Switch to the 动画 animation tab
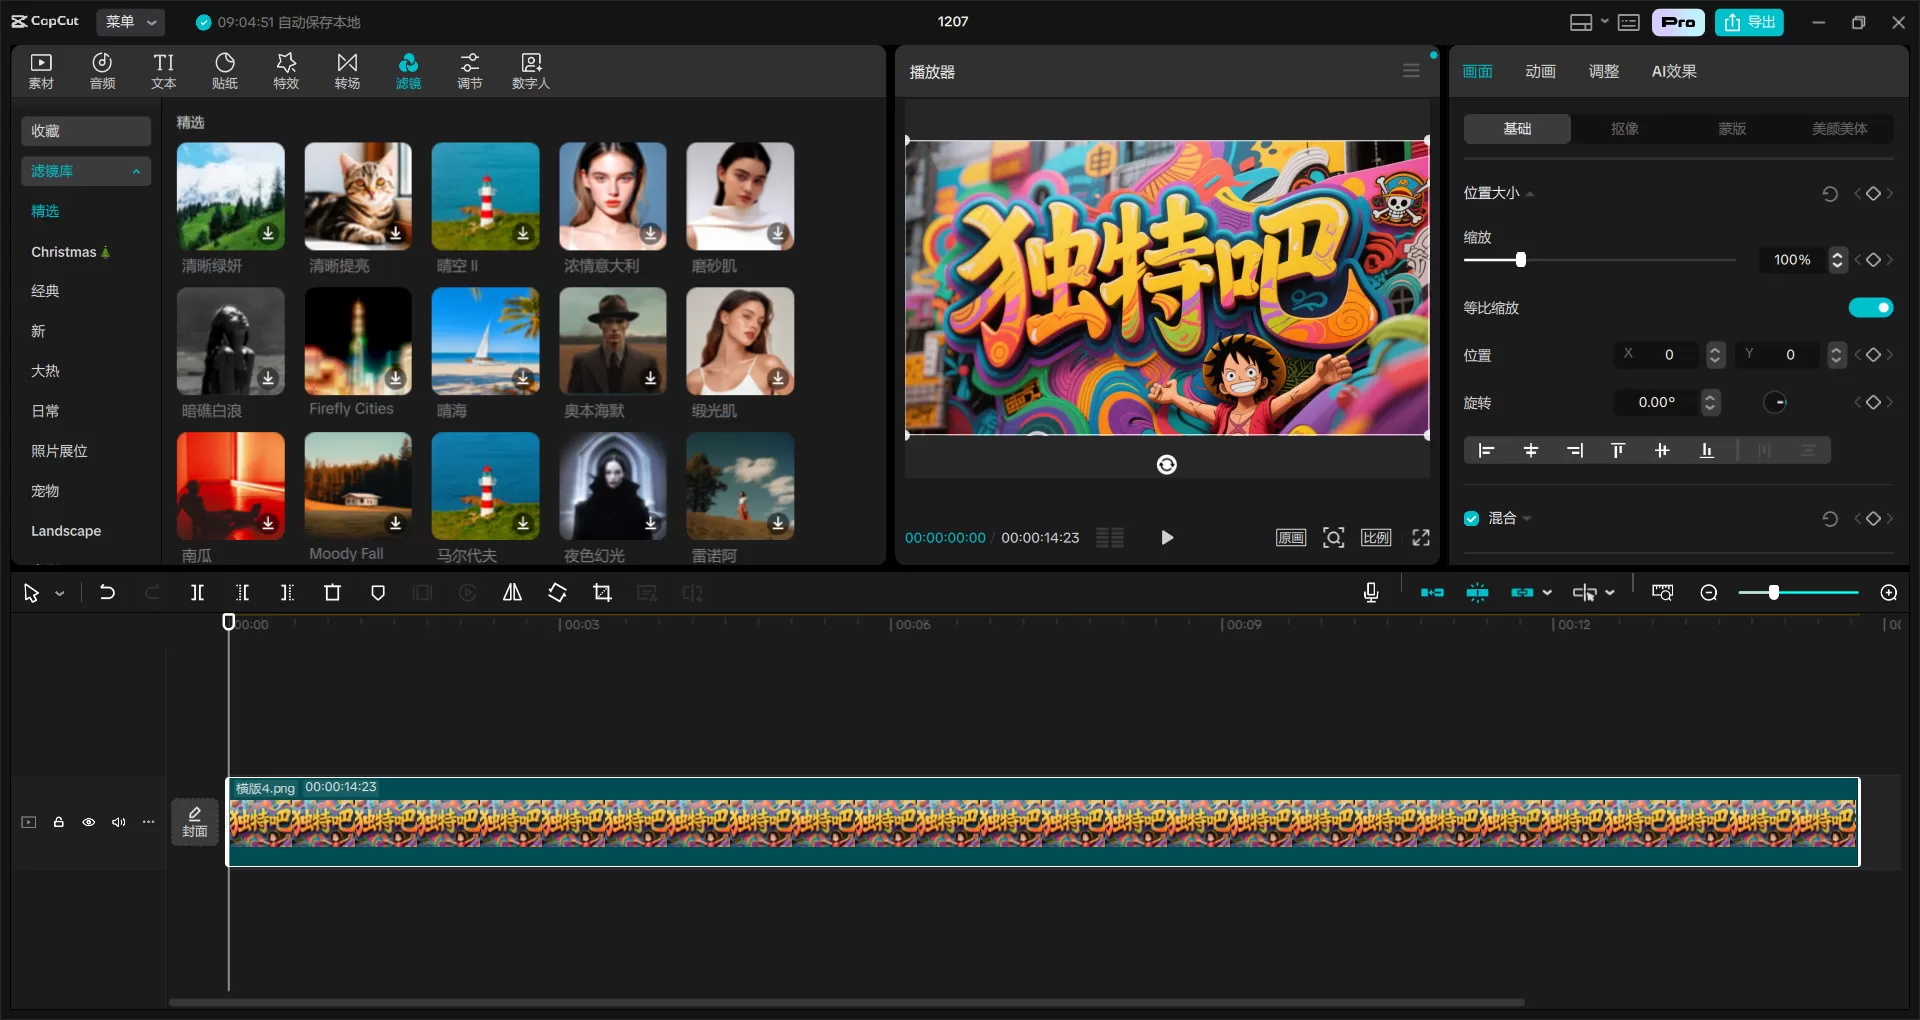This screenshot has width=1920, height=1020. [x=1540, y=71]
